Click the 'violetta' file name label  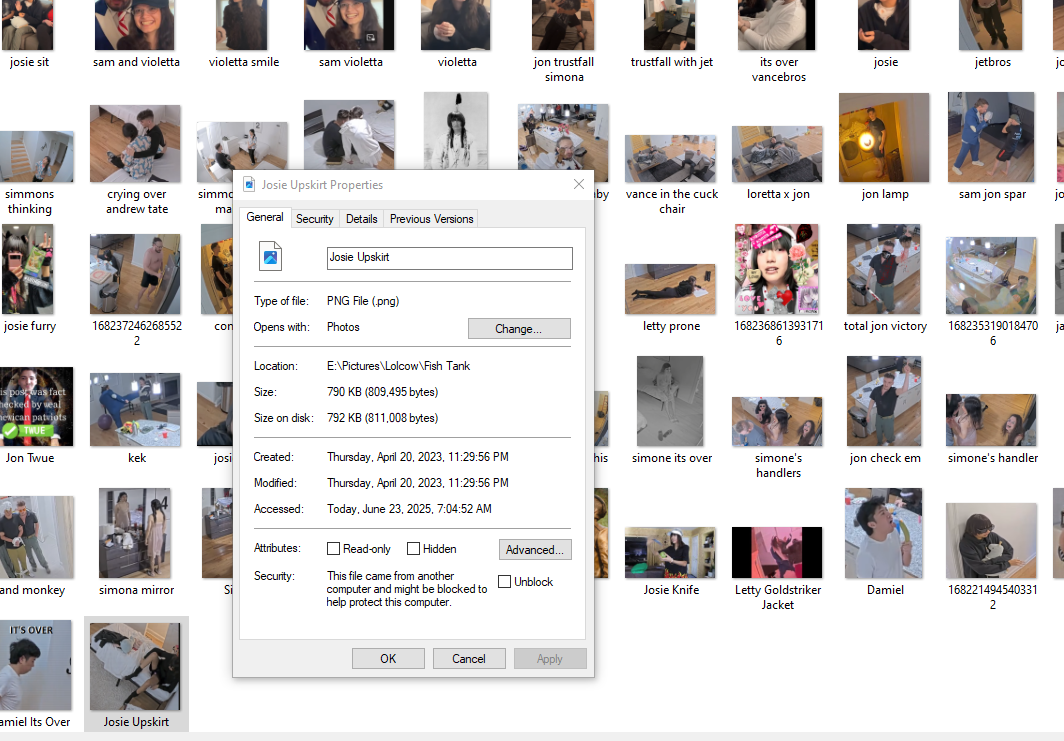click(x=457, y=62)
